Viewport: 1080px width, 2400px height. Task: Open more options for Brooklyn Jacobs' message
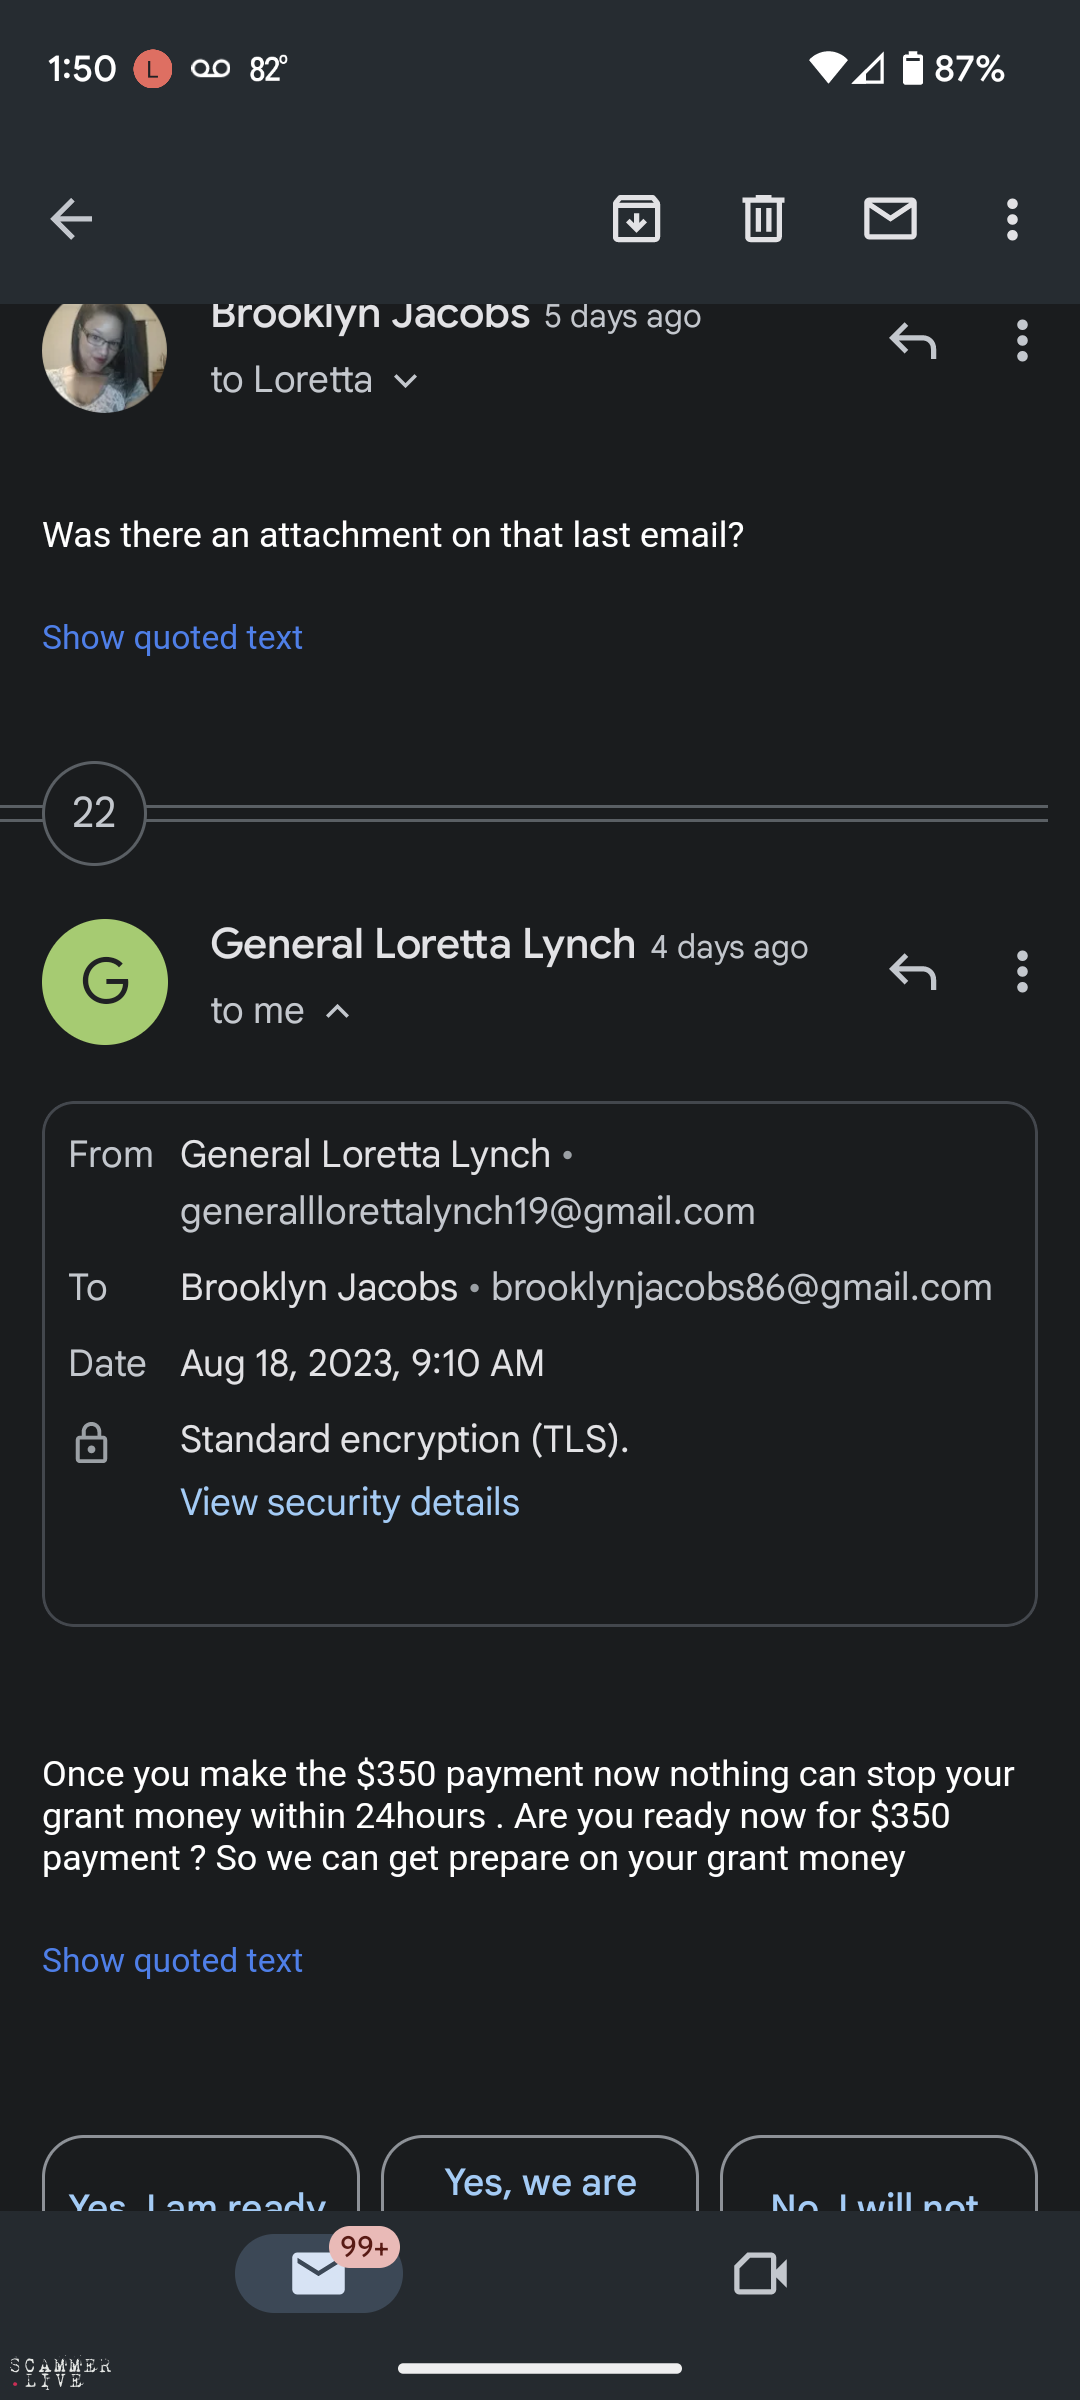[x=1021, y=341]
